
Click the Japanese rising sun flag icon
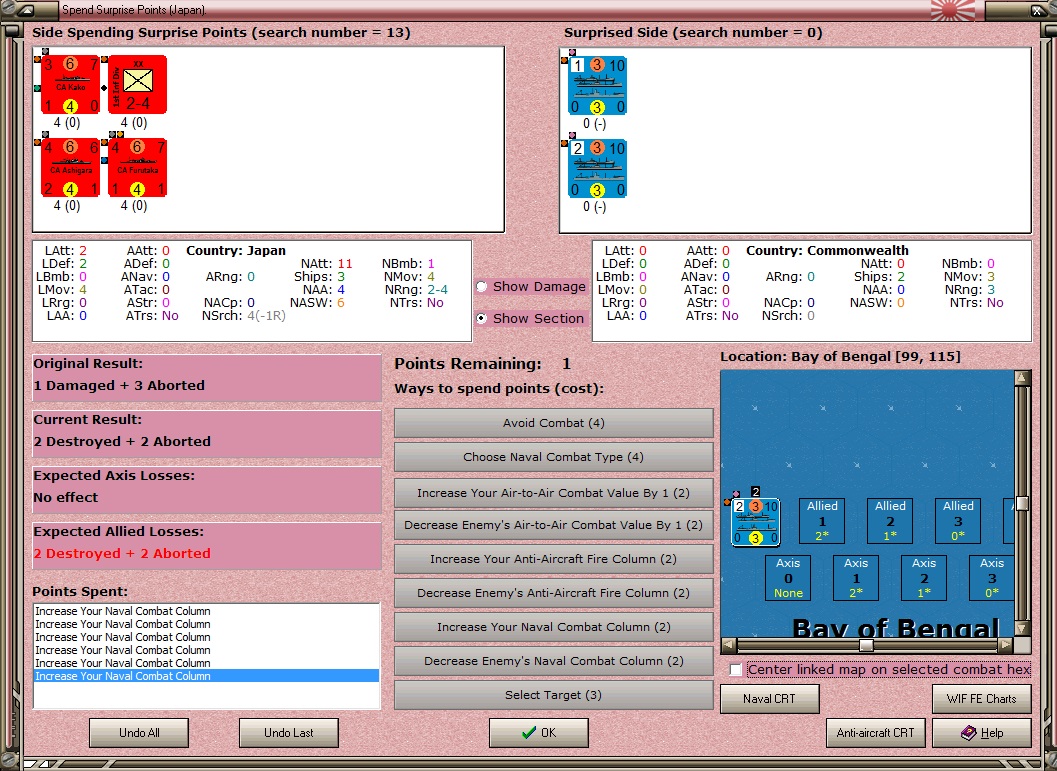[x=953, y=10]
